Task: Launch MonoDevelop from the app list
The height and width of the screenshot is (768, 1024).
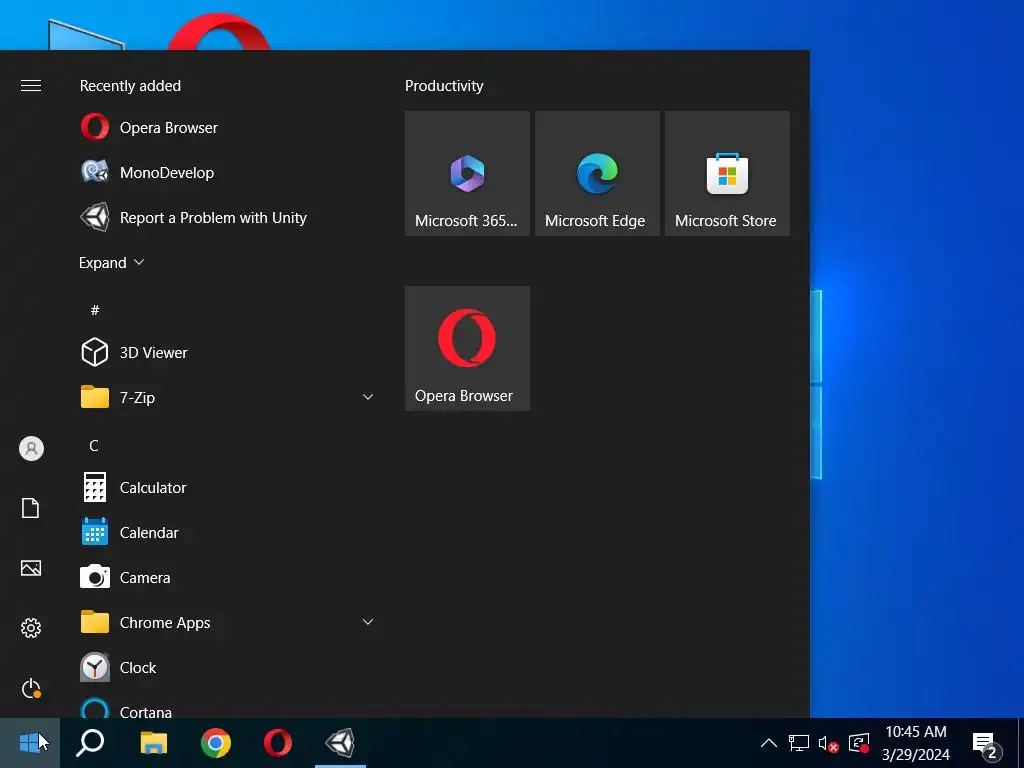Action: 225,172
